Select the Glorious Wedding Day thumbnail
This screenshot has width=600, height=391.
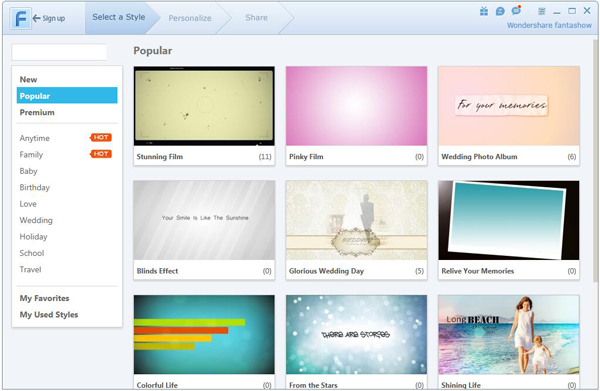[x=356, y=220]
